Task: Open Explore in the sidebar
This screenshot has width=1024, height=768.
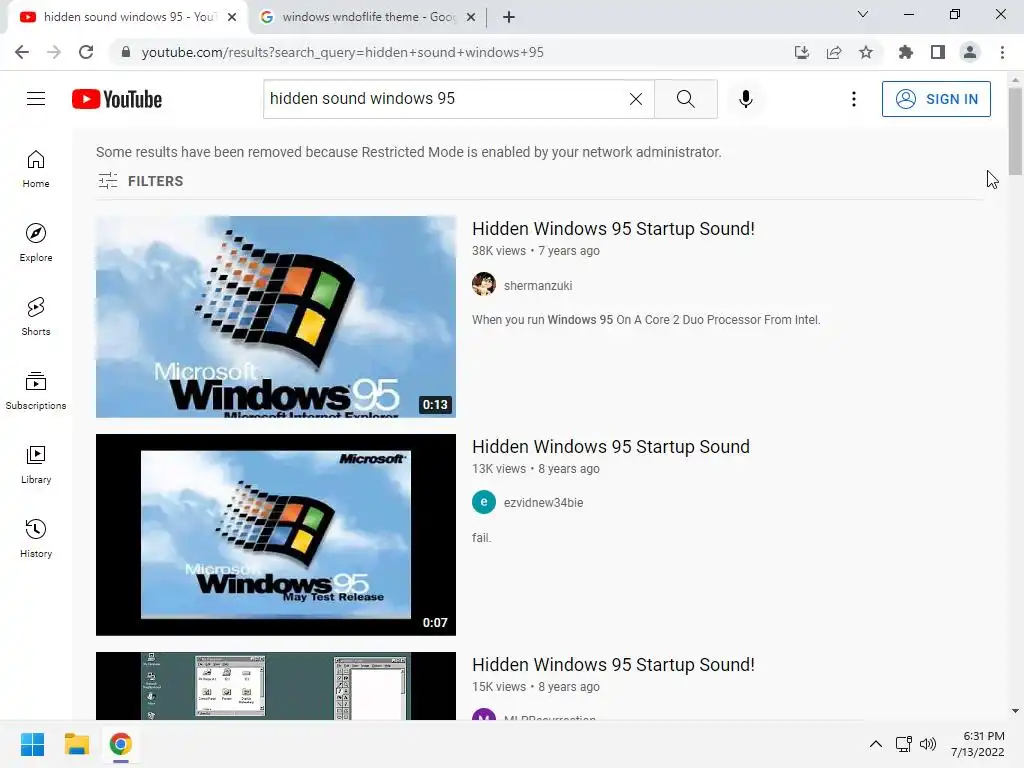Action: tap(36, 243)
